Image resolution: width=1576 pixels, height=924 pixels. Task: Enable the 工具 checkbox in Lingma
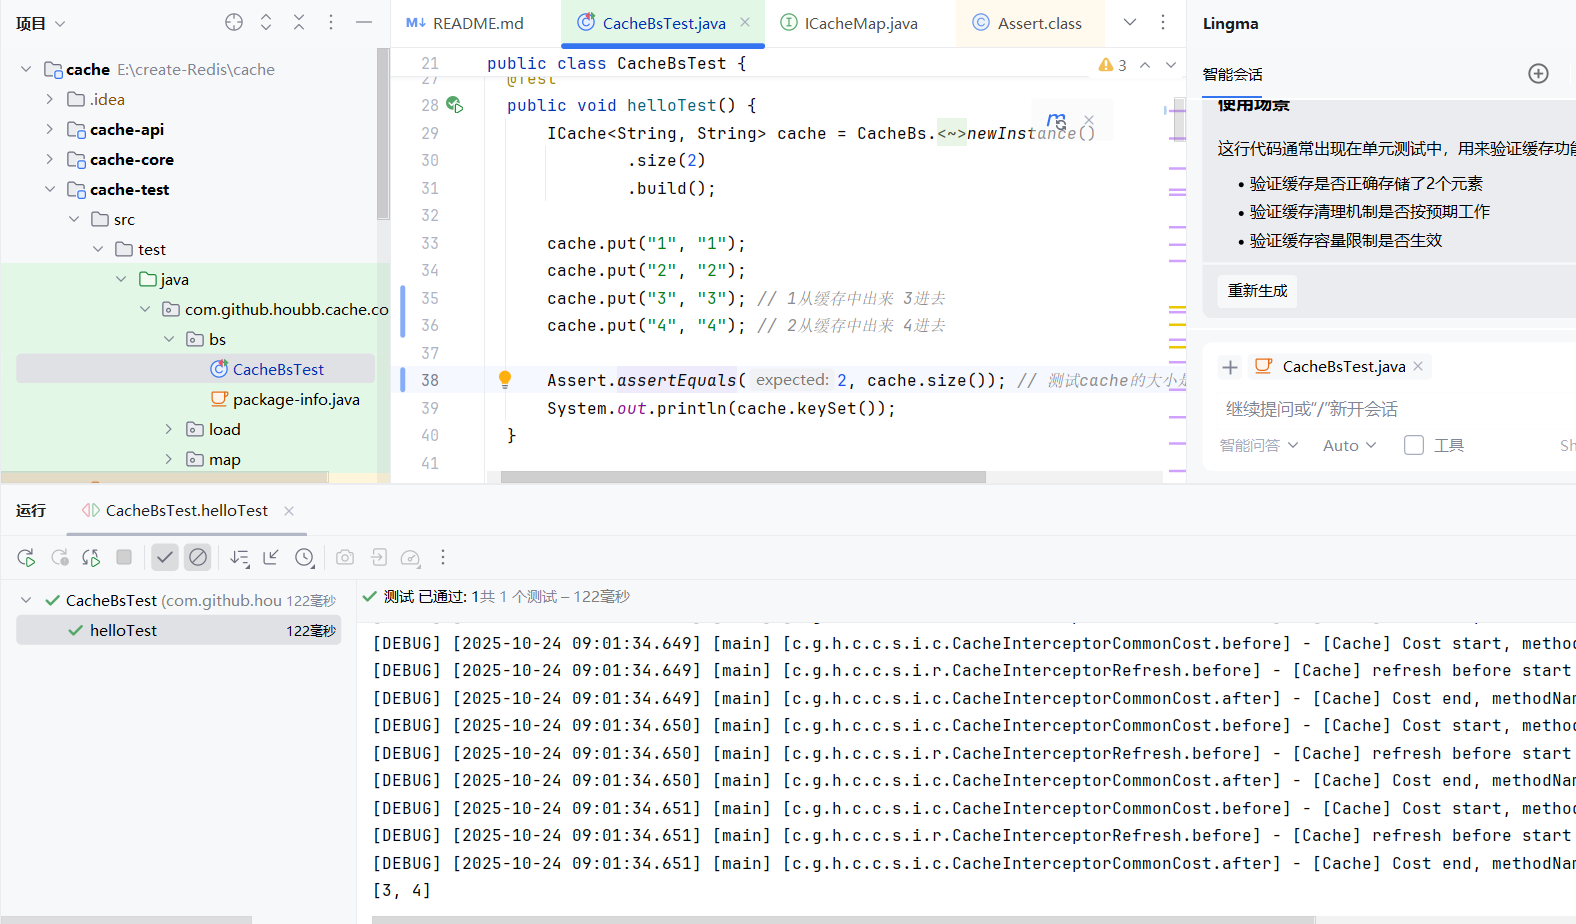1414,446
